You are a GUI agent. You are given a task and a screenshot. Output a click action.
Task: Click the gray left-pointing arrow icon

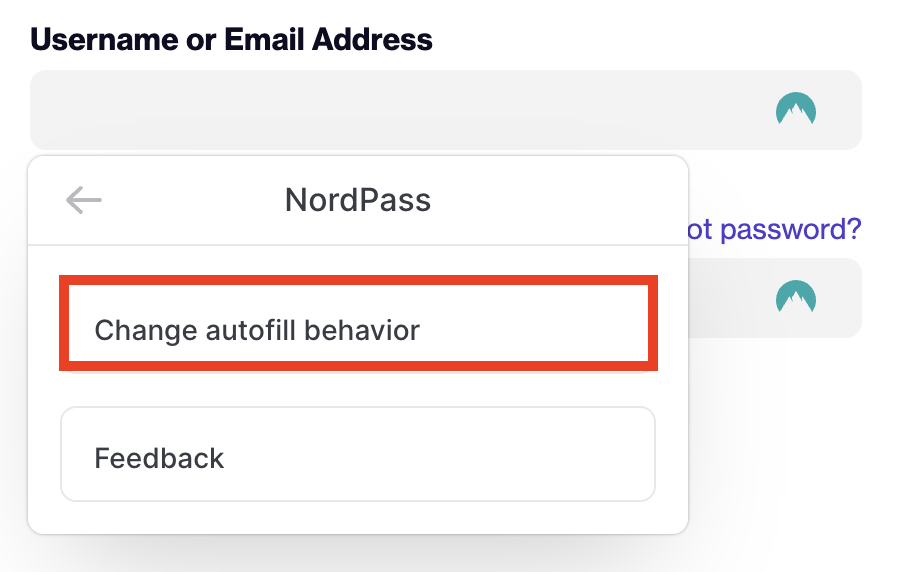pyautogui.click(x=84, y=200)
